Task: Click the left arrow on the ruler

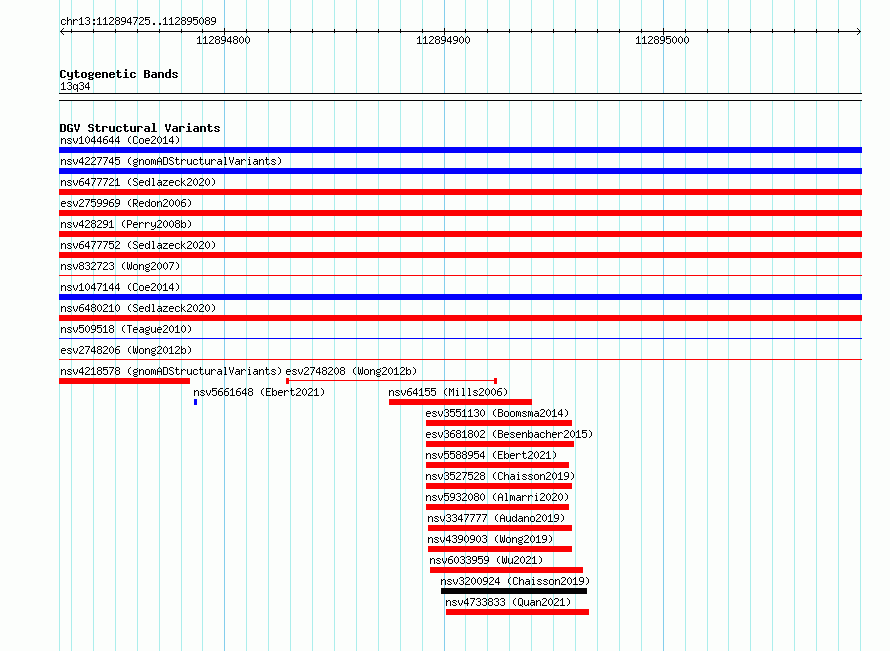Action: (x=63, y=31)
